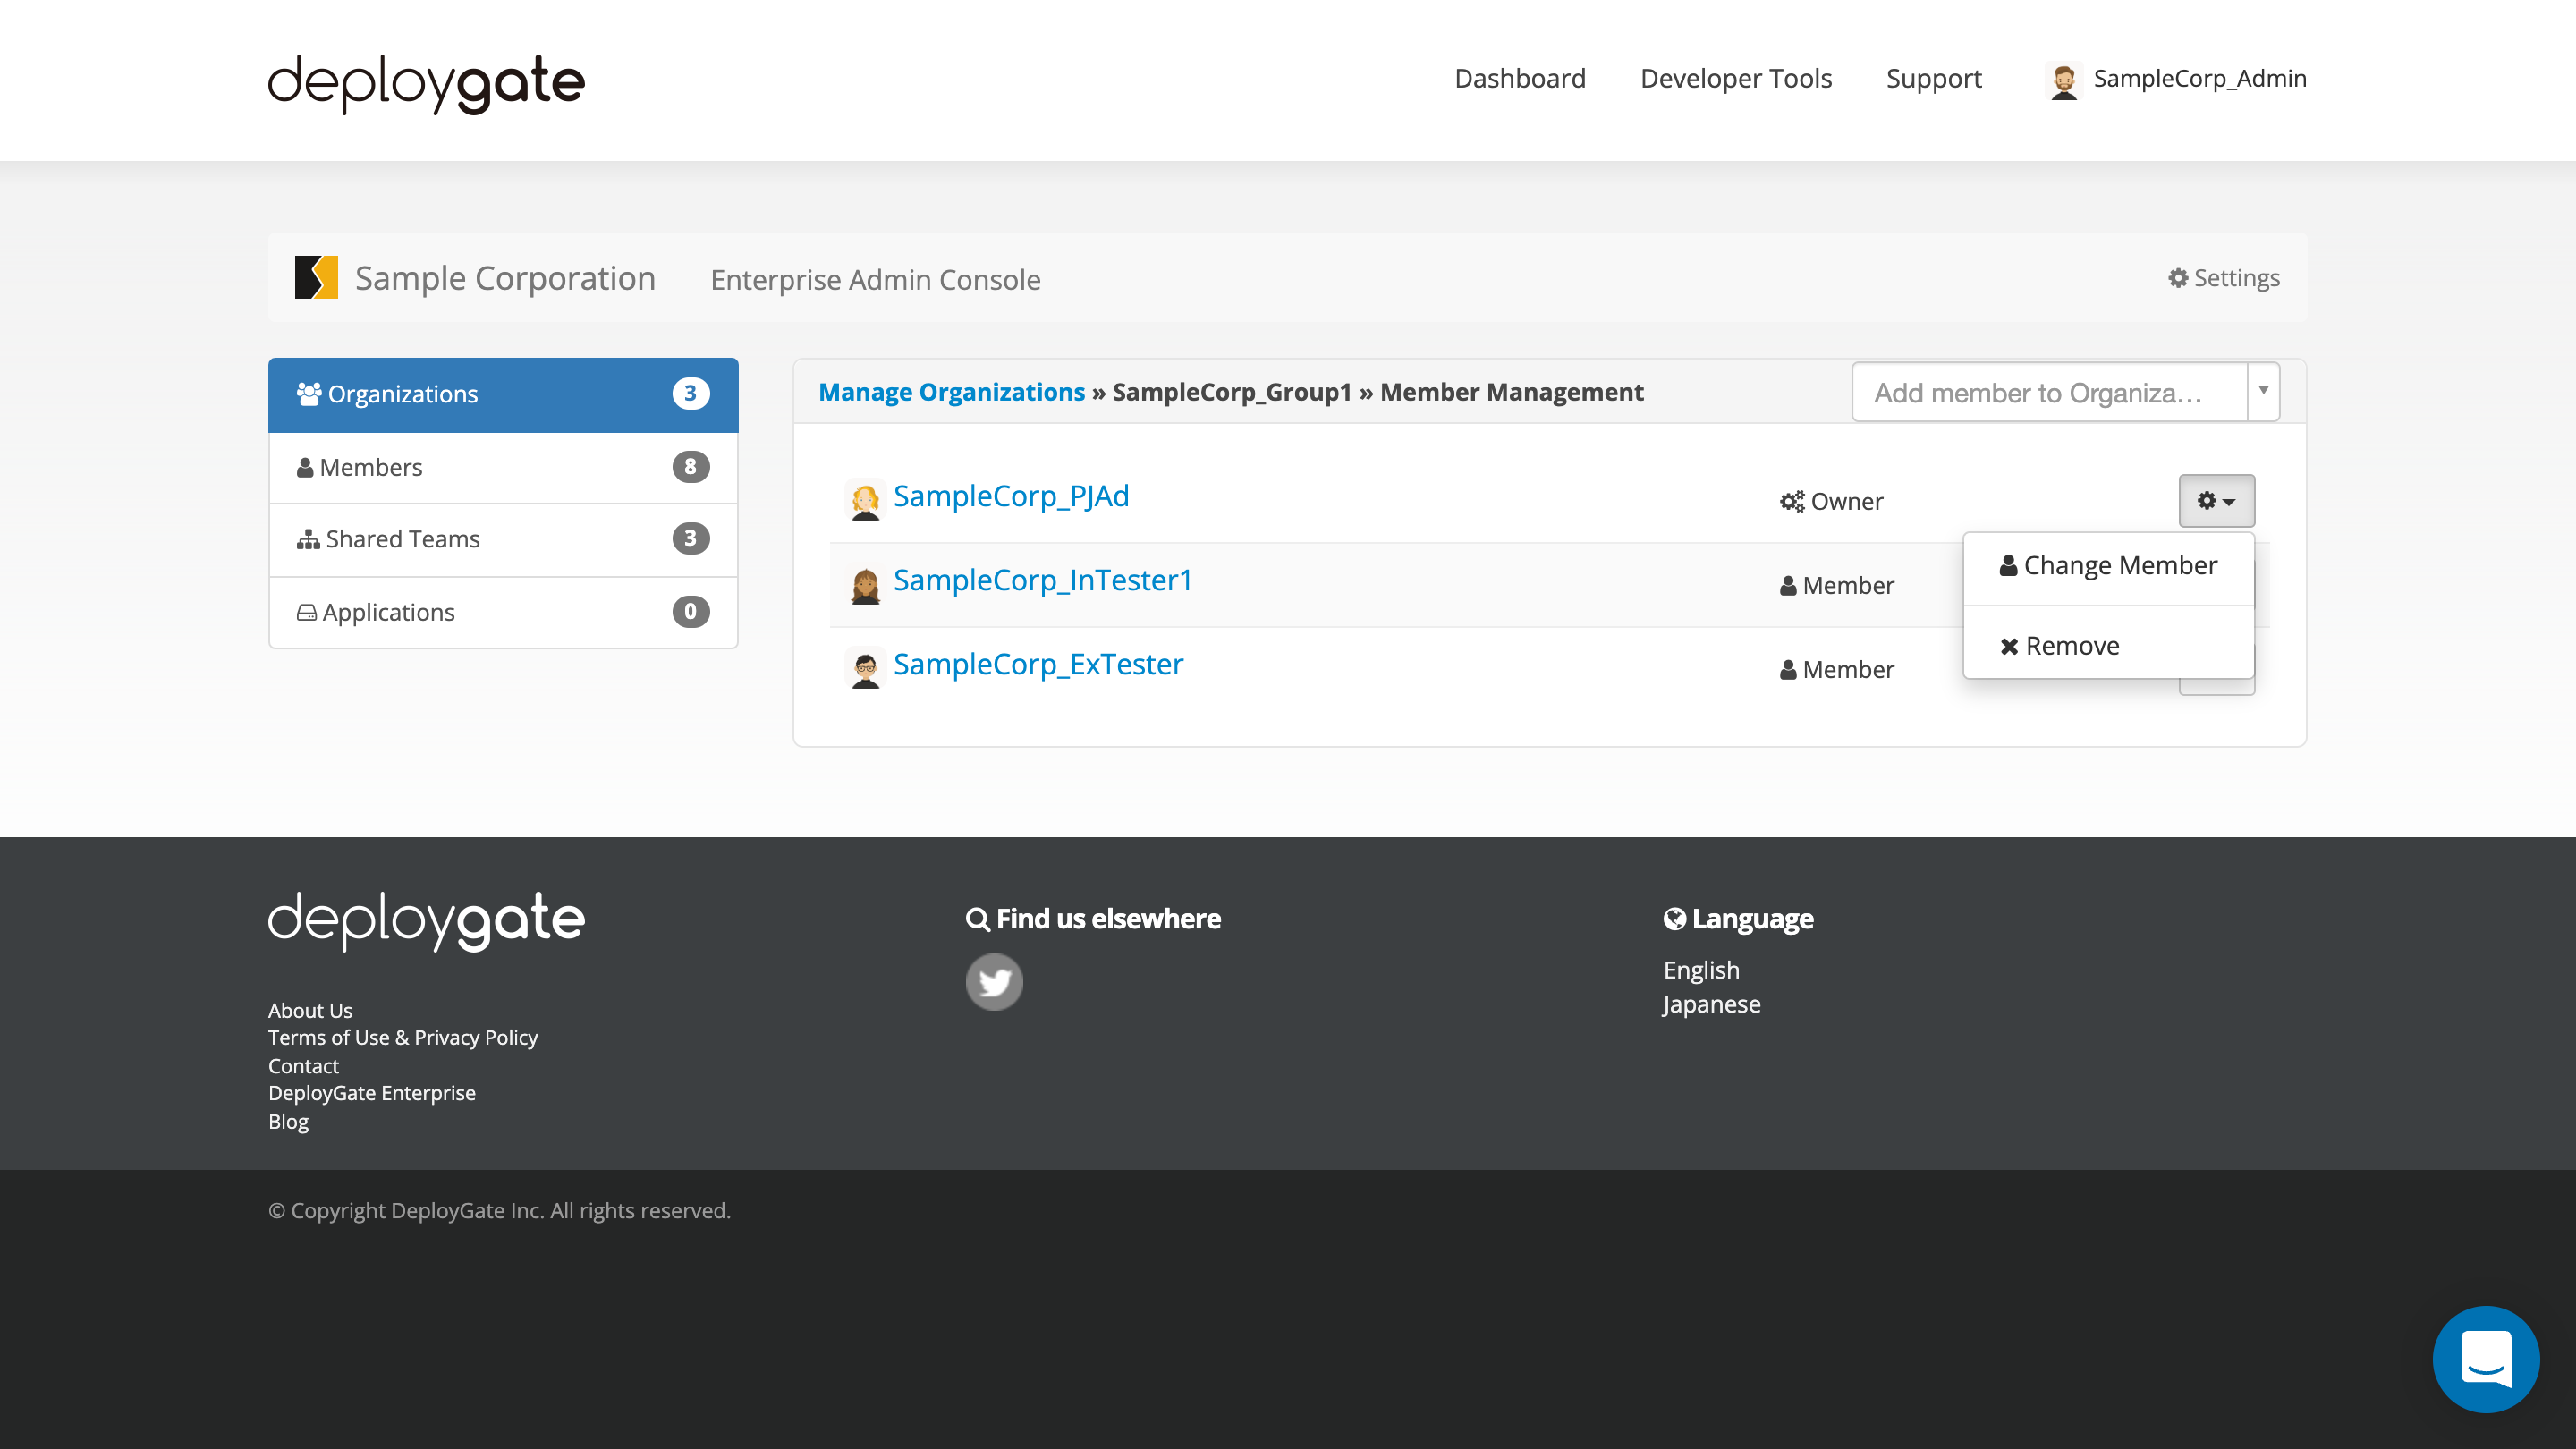Click Member role label for SampleCorp_ExTester
Image resolution: width=2576 pixels, height=1449 pixels.
pyautogui.click(x=1837, y=669)
